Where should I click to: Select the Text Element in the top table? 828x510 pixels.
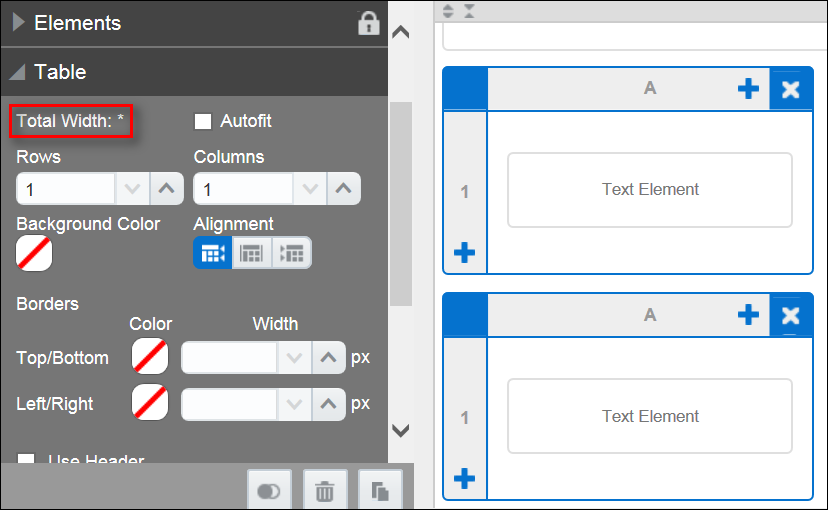click(x=650, y=190)
